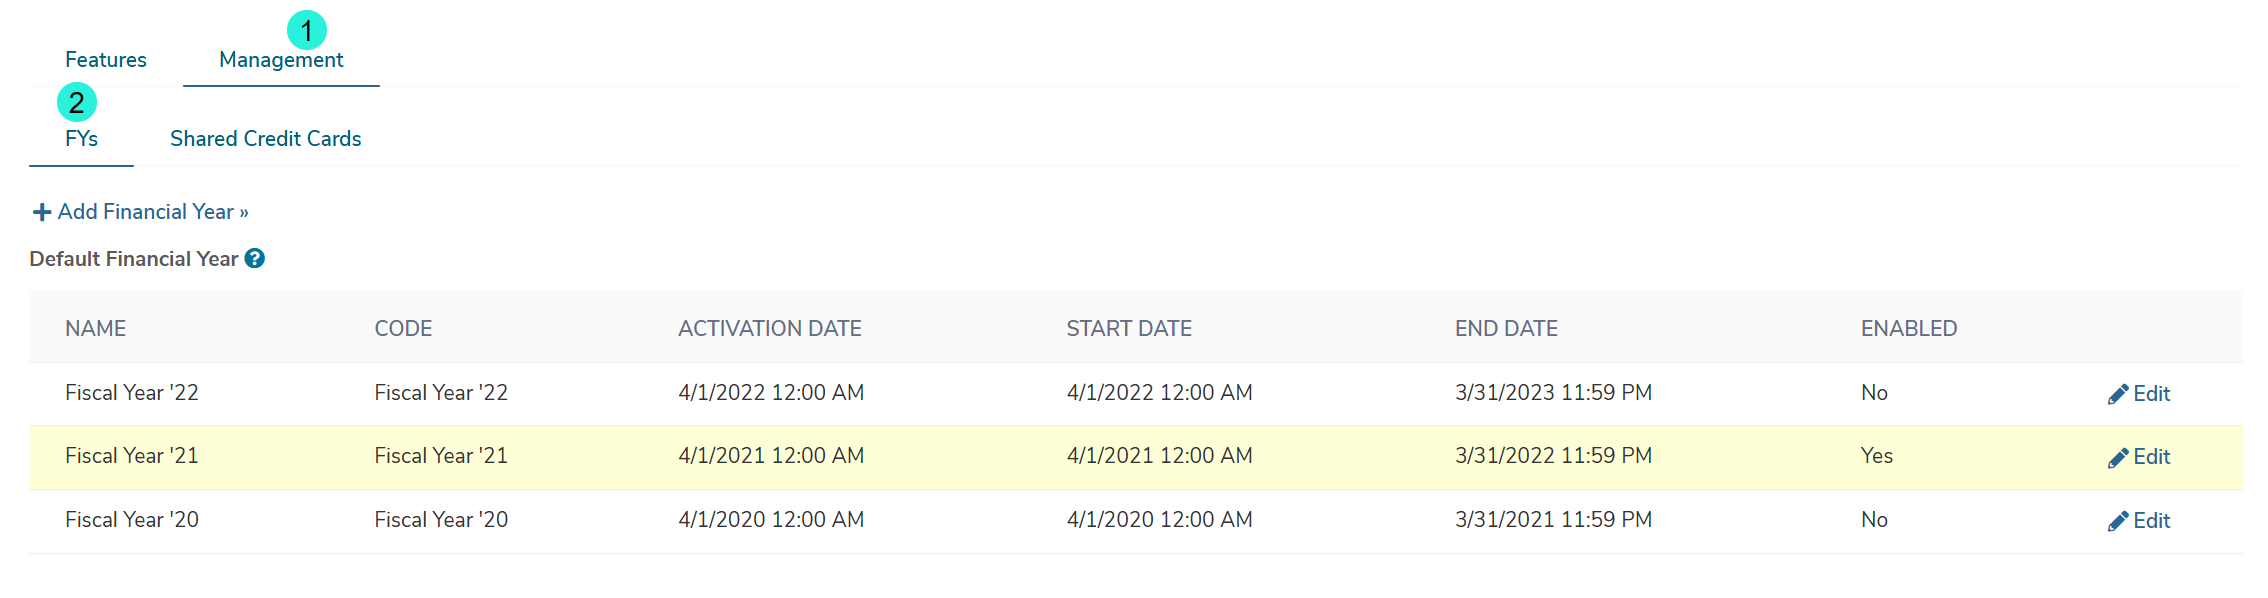This screenshot has height=598, width=2268.
Task: Click pencil icon for Fiscal Year '20
Action: [x=2117, y=522]
